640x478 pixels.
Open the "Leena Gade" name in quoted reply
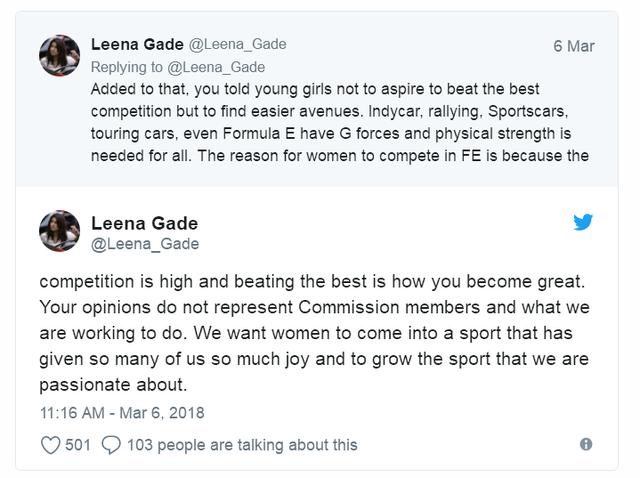tap(136, 45)
